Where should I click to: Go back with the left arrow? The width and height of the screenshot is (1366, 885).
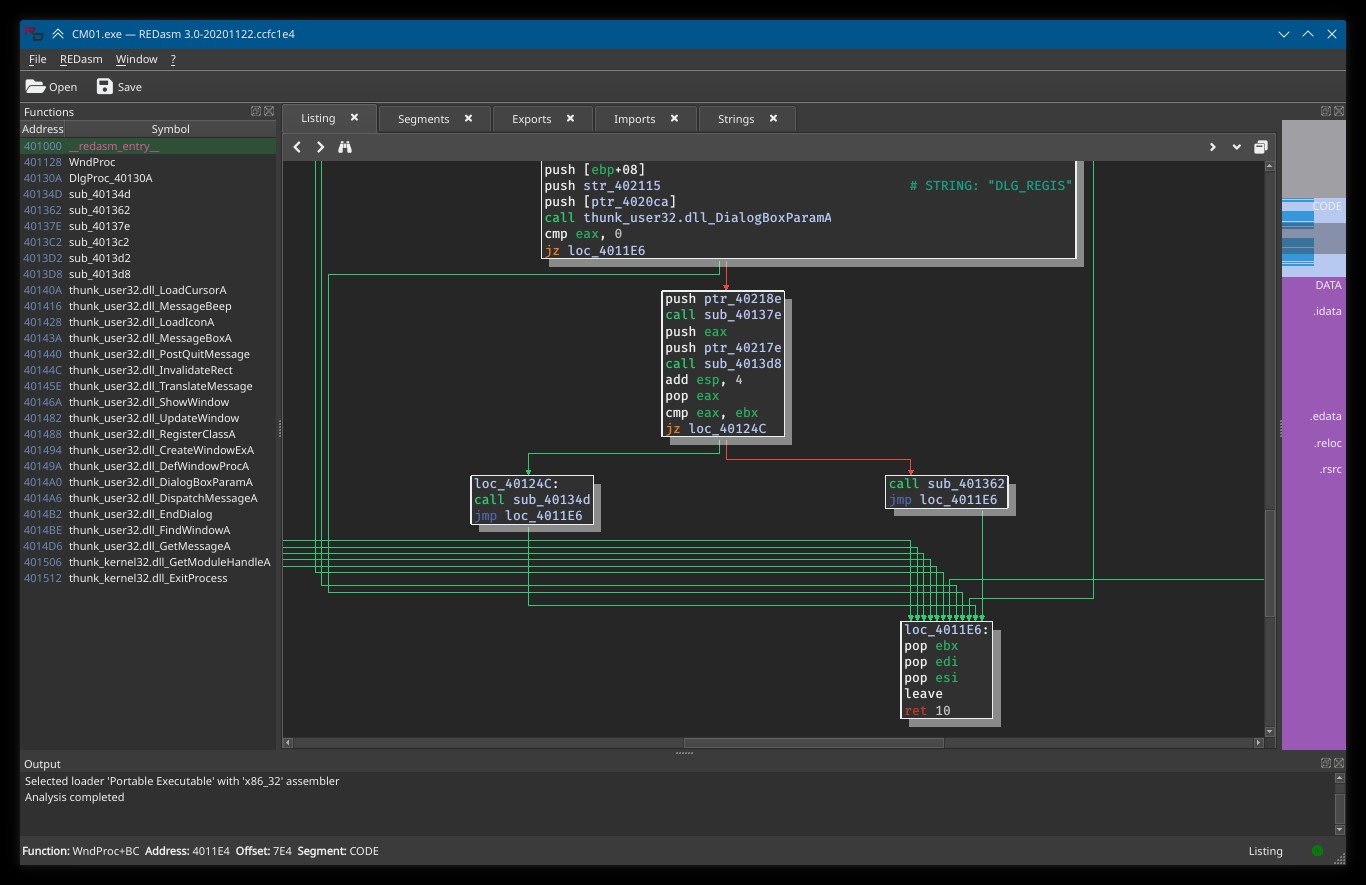297,147
